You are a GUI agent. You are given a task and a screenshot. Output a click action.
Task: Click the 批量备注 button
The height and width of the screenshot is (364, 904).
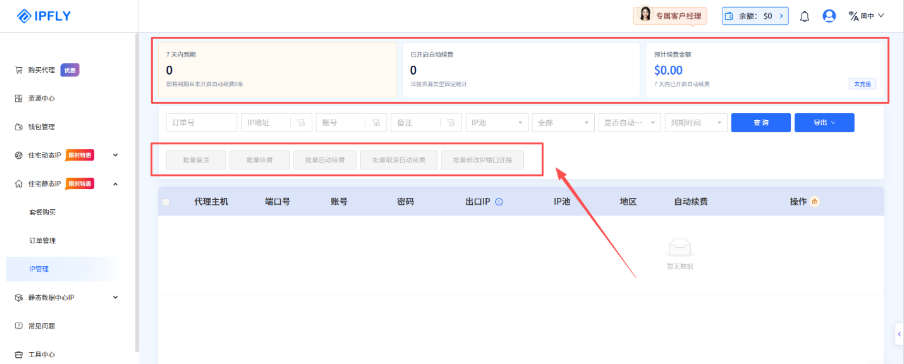pyautogui.click(x=195, y=160)
